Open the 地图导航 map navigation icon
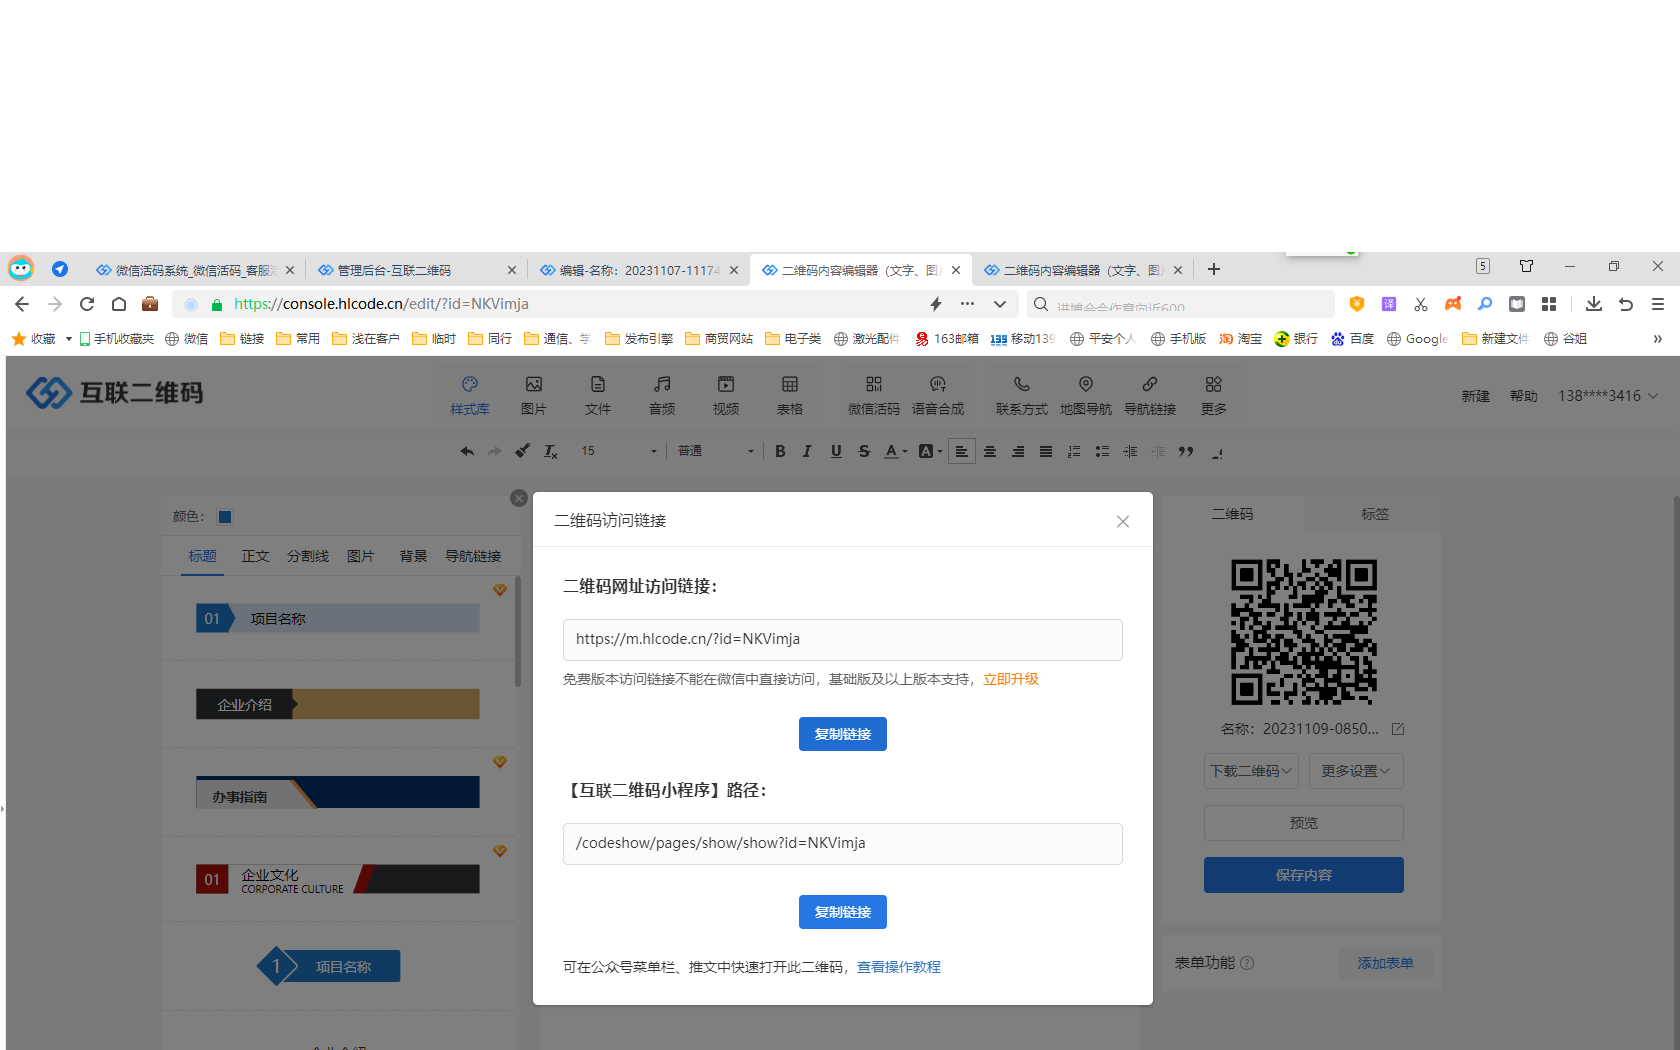Image resolution: width=1680 pixels, height=1050 pixels. click(1085, 395)
